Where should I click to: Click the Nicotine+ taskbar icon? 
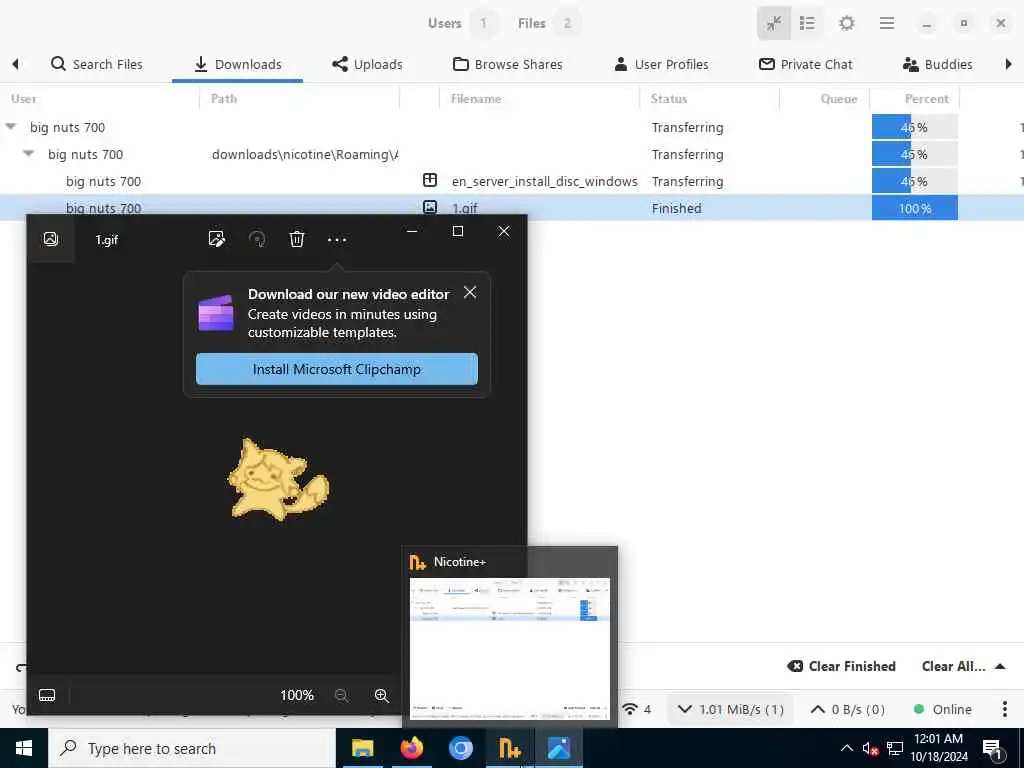point(510,748)
